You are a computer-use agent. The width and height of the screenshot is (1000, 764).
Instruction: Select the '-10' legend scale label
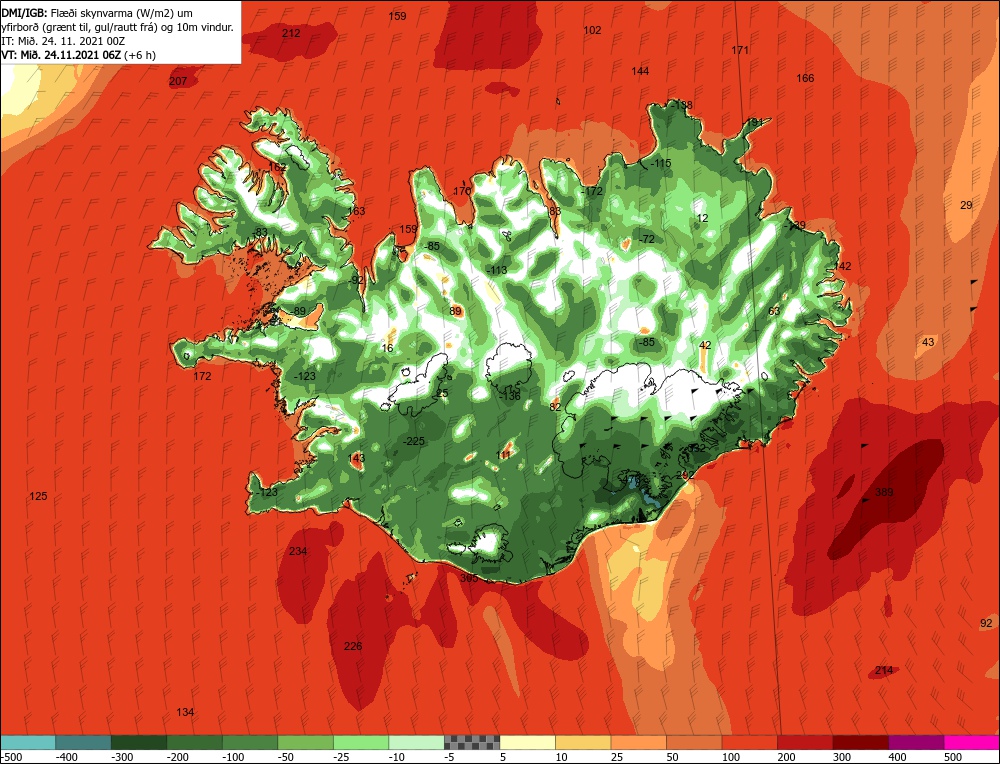[397, 757]
